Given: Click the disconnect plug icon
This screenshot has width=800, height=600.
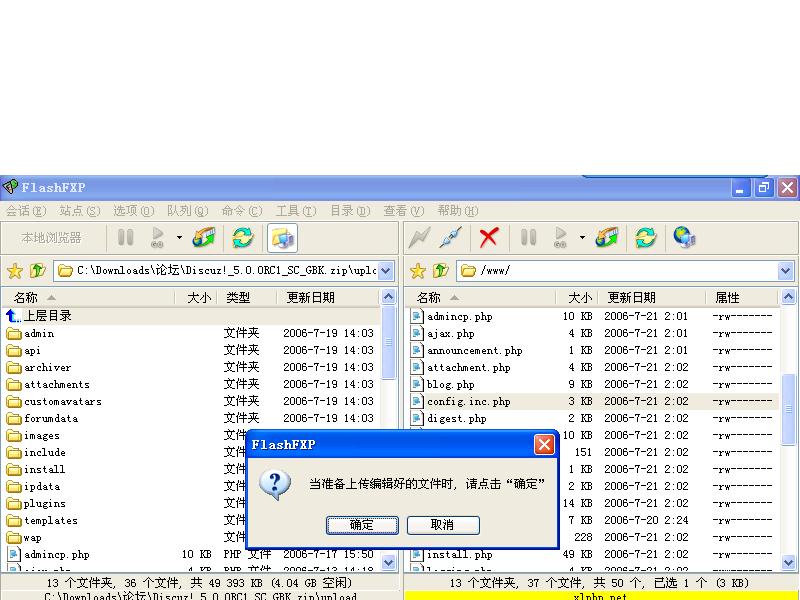Looking at the screenshot, I should coord(451,238).
